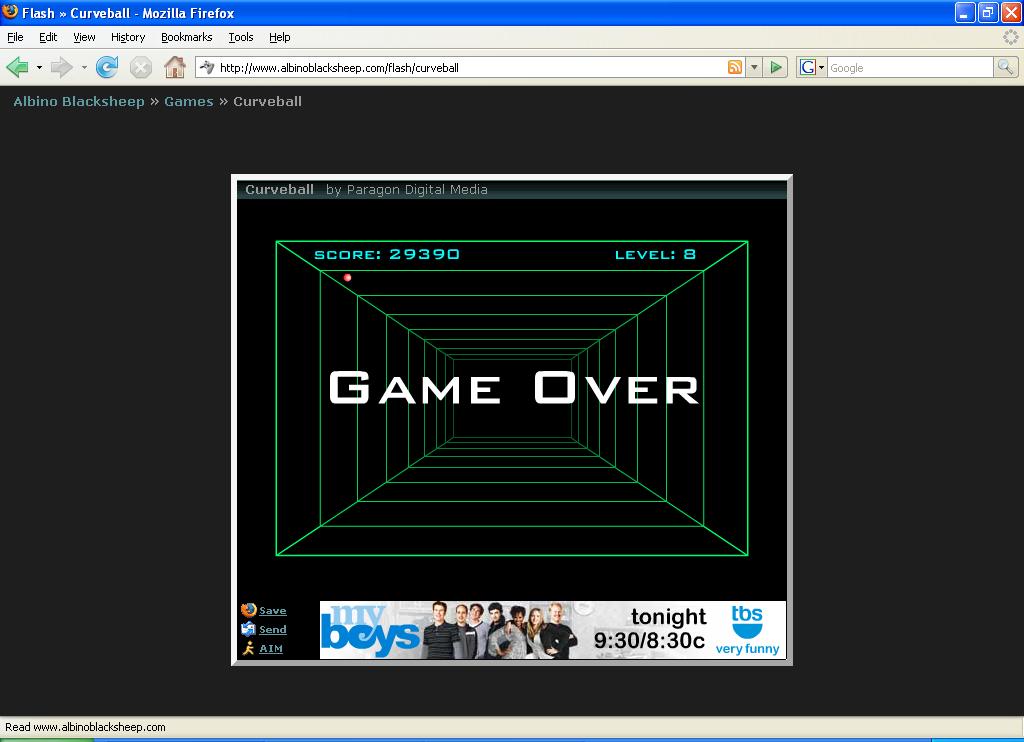This screenshot has height=742, width=1024.
Task: Click the SCORE: 29390 text
Action: click(387, 254)
